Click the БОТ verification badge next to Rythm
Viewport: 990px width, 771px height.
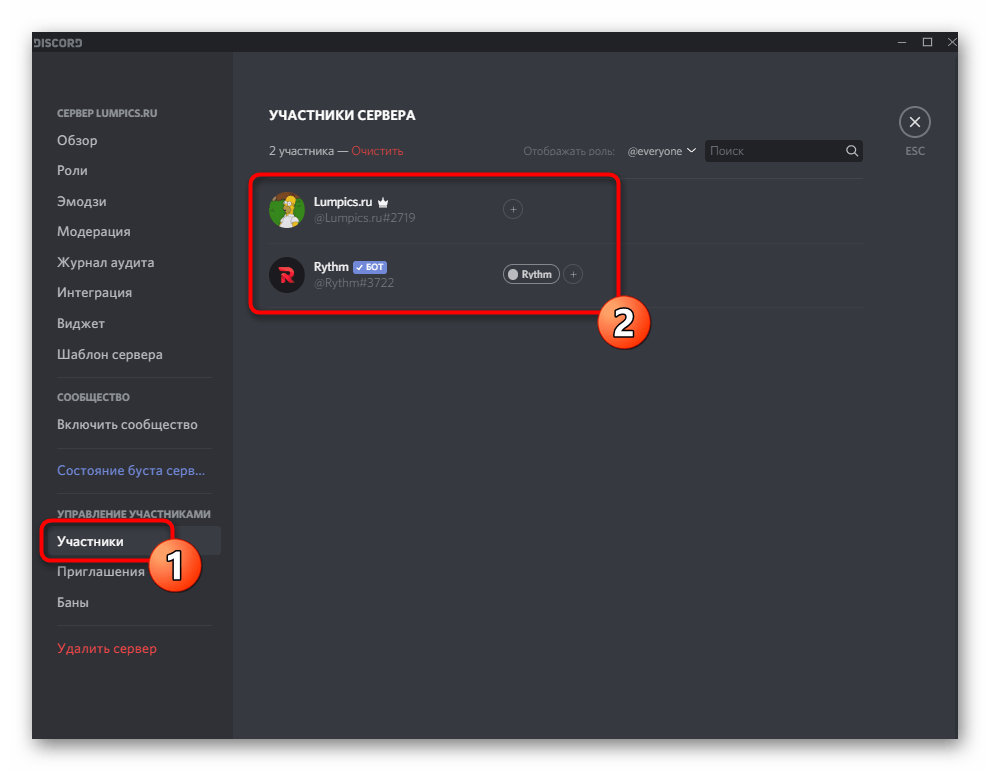pos(369,266)
